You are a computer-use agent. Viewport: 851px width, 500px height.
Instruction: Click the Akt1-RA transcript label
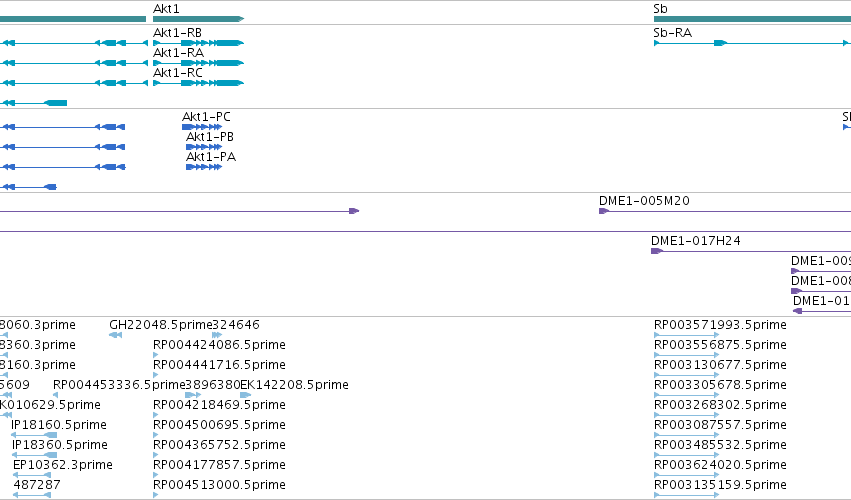[179, 53]
